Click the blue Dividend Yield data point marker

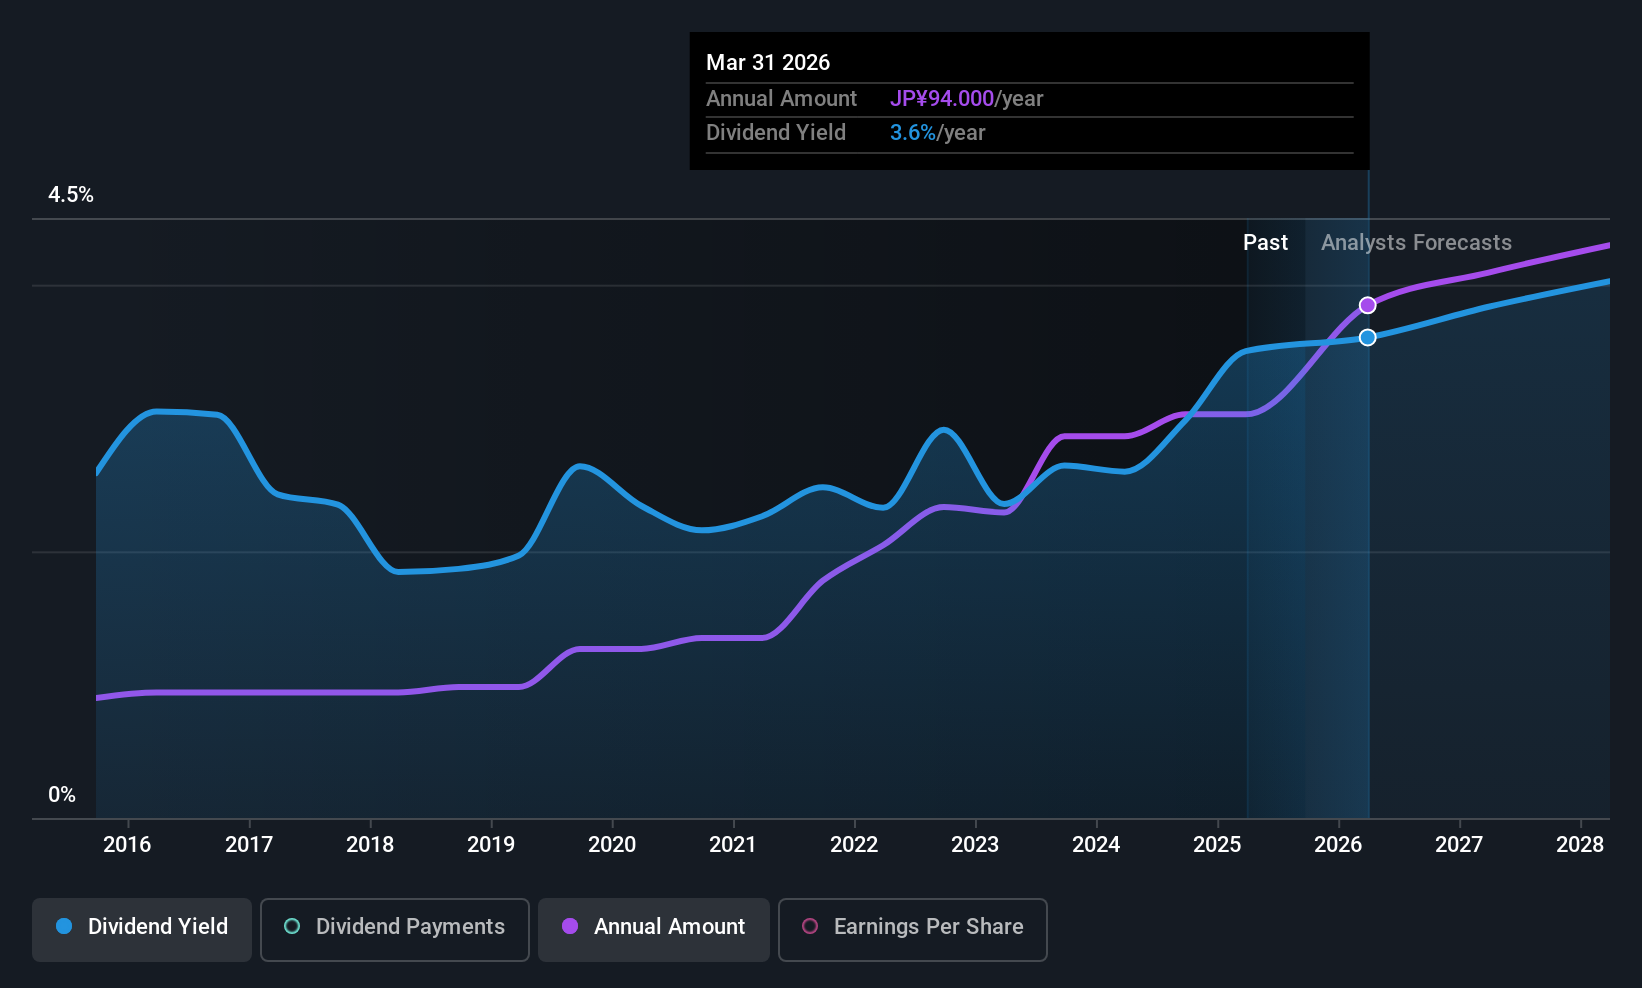tap(1367, 337)
